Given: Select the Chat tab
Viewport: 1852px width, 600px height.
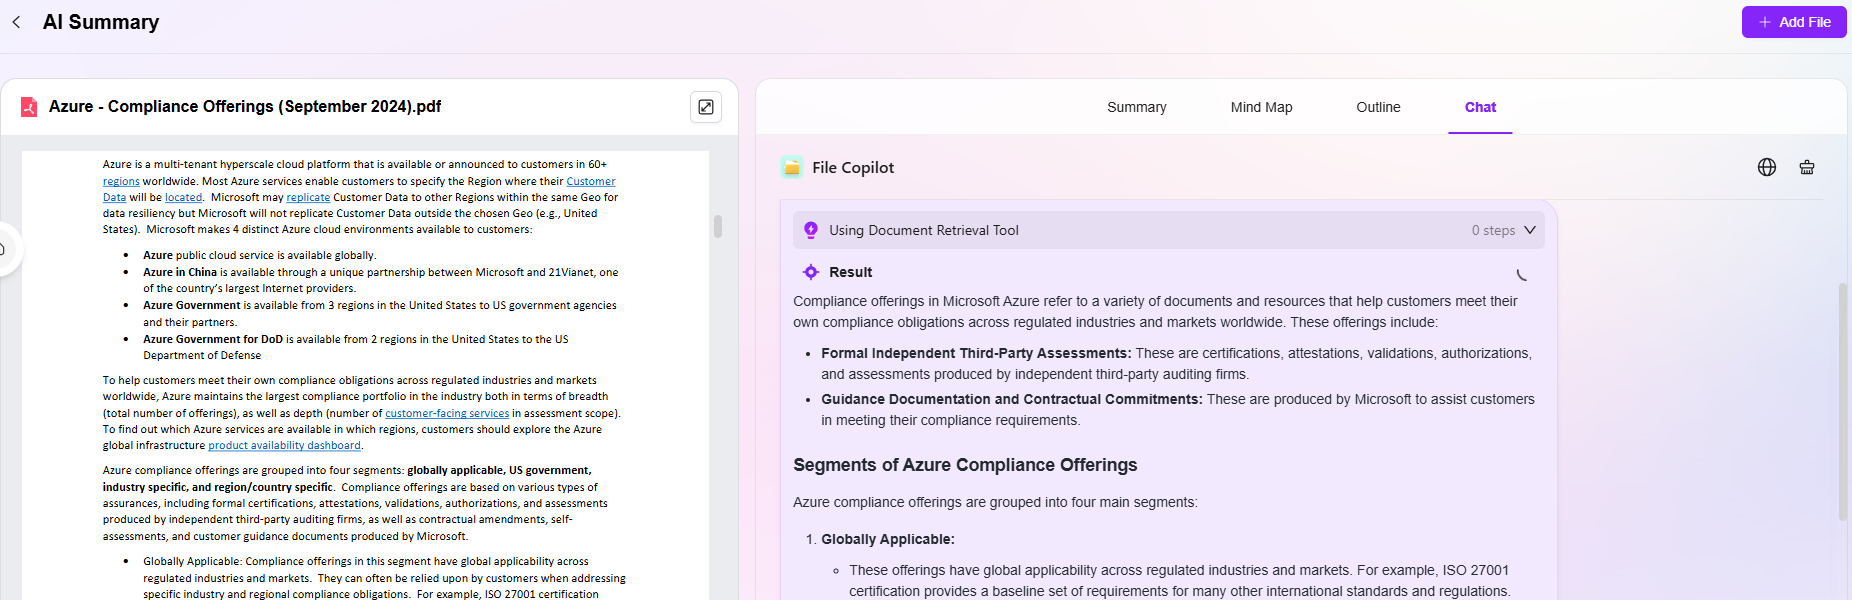Looking at the screenshot, I should tap(1480, 107).
